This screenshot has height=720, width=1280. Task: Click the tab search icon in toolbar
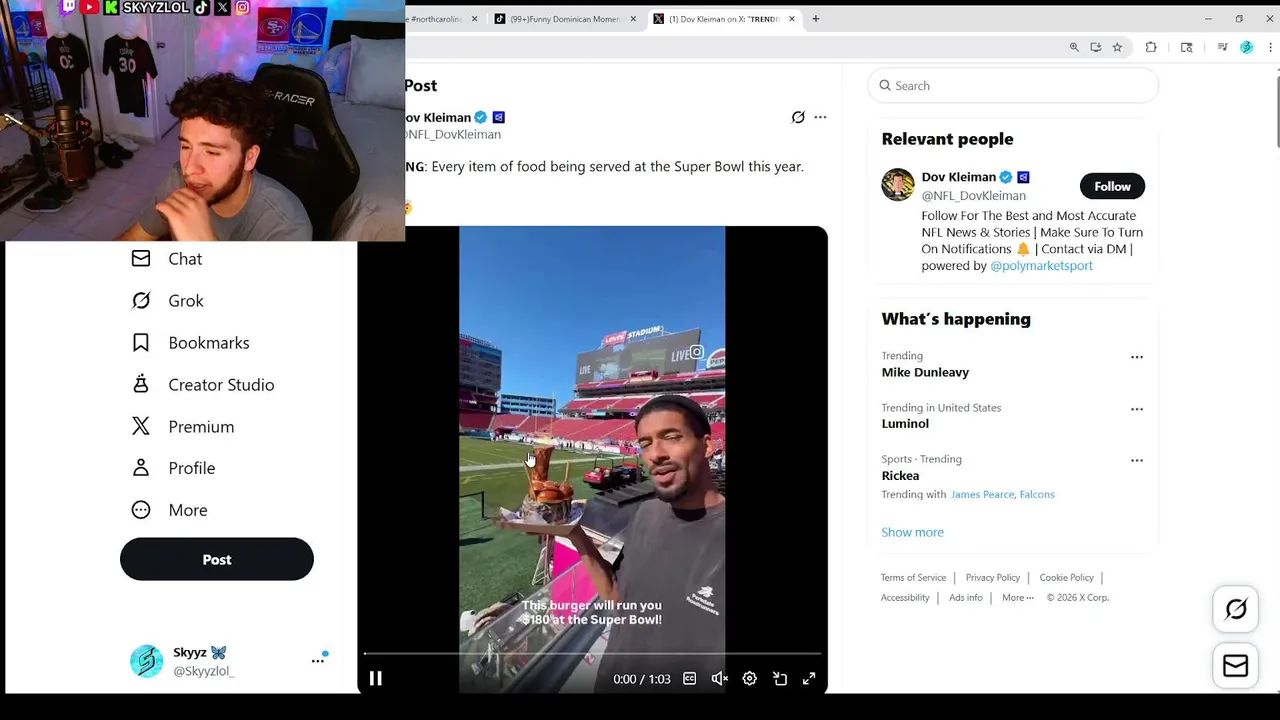(x=1187, y=47)
